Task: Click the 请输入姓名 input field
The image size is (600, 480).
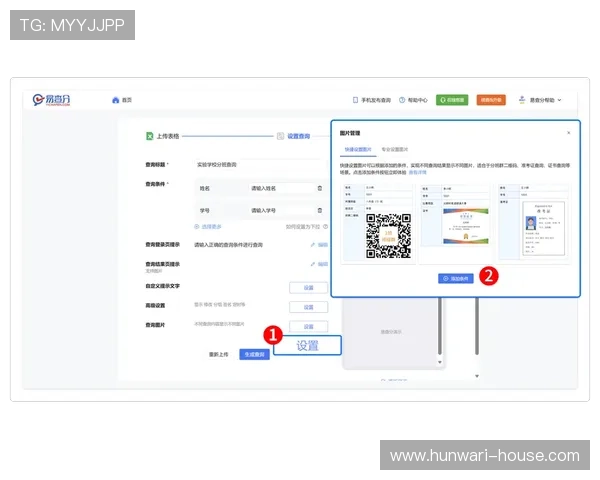Action: point(281,188)
